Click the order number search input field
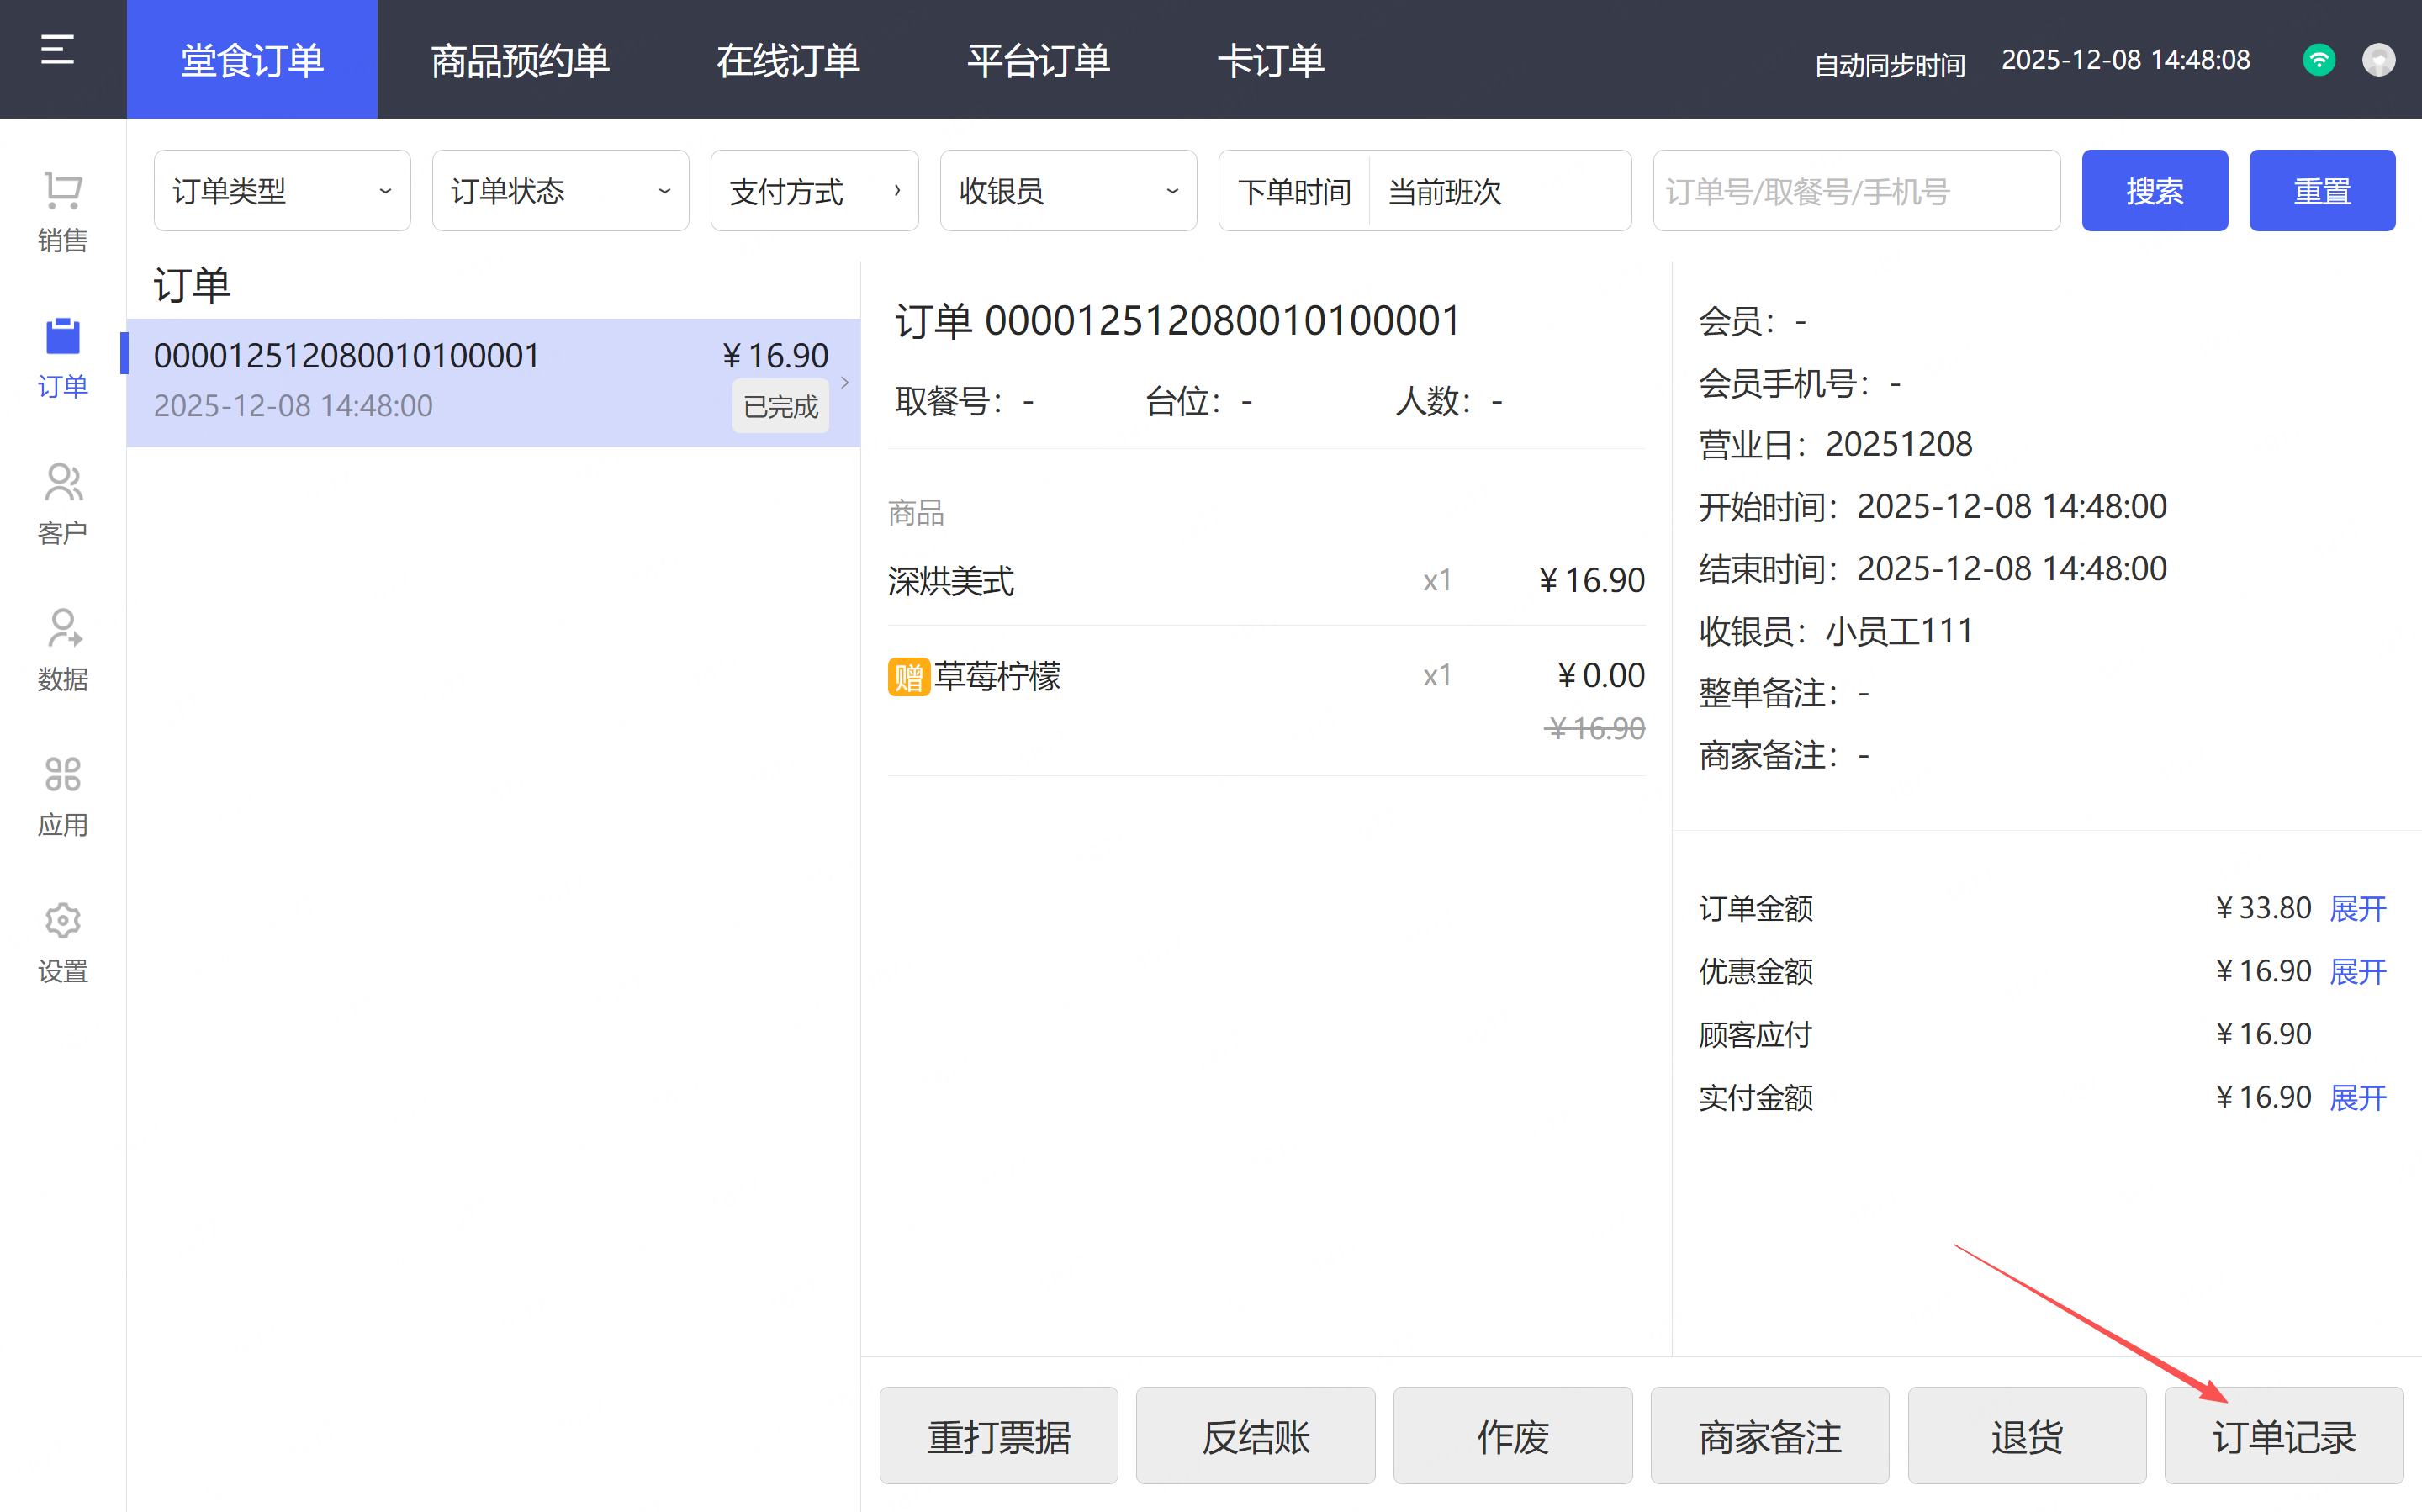 [x=1856, y=191]
